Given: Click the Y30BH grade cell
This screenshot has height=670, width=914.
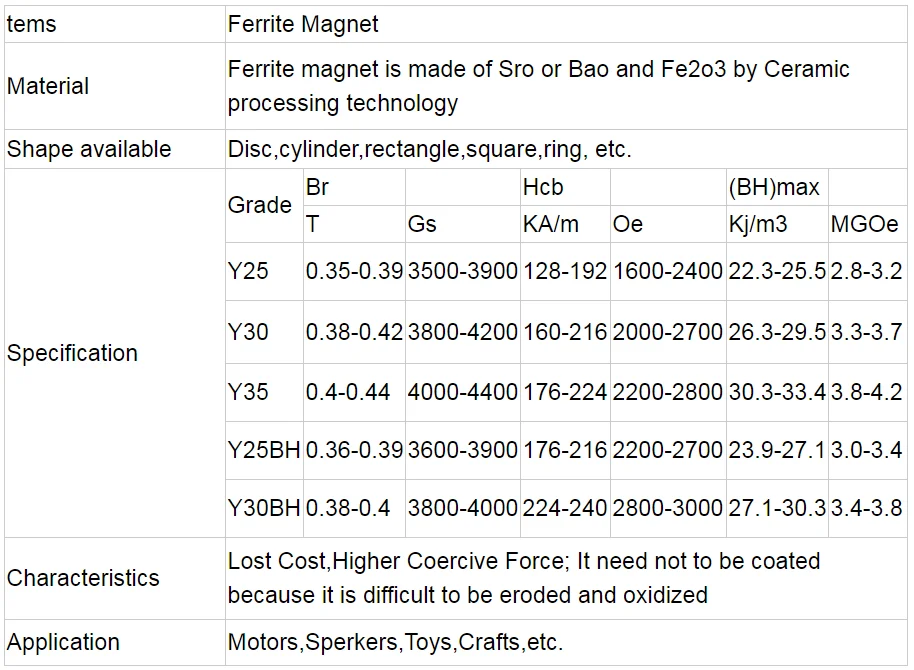Looking at the screenshot, I should (264, 508).
